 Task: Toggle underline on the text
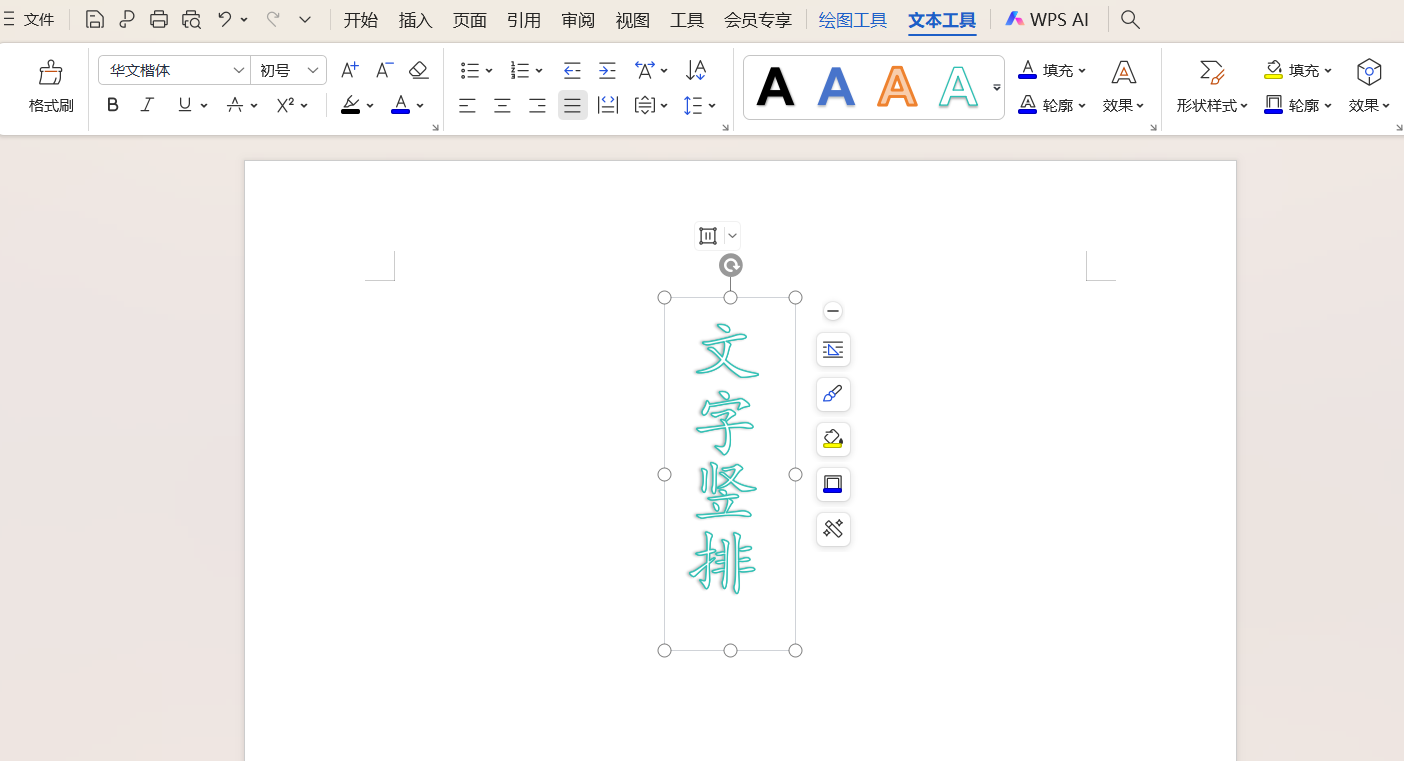(184, 104)
